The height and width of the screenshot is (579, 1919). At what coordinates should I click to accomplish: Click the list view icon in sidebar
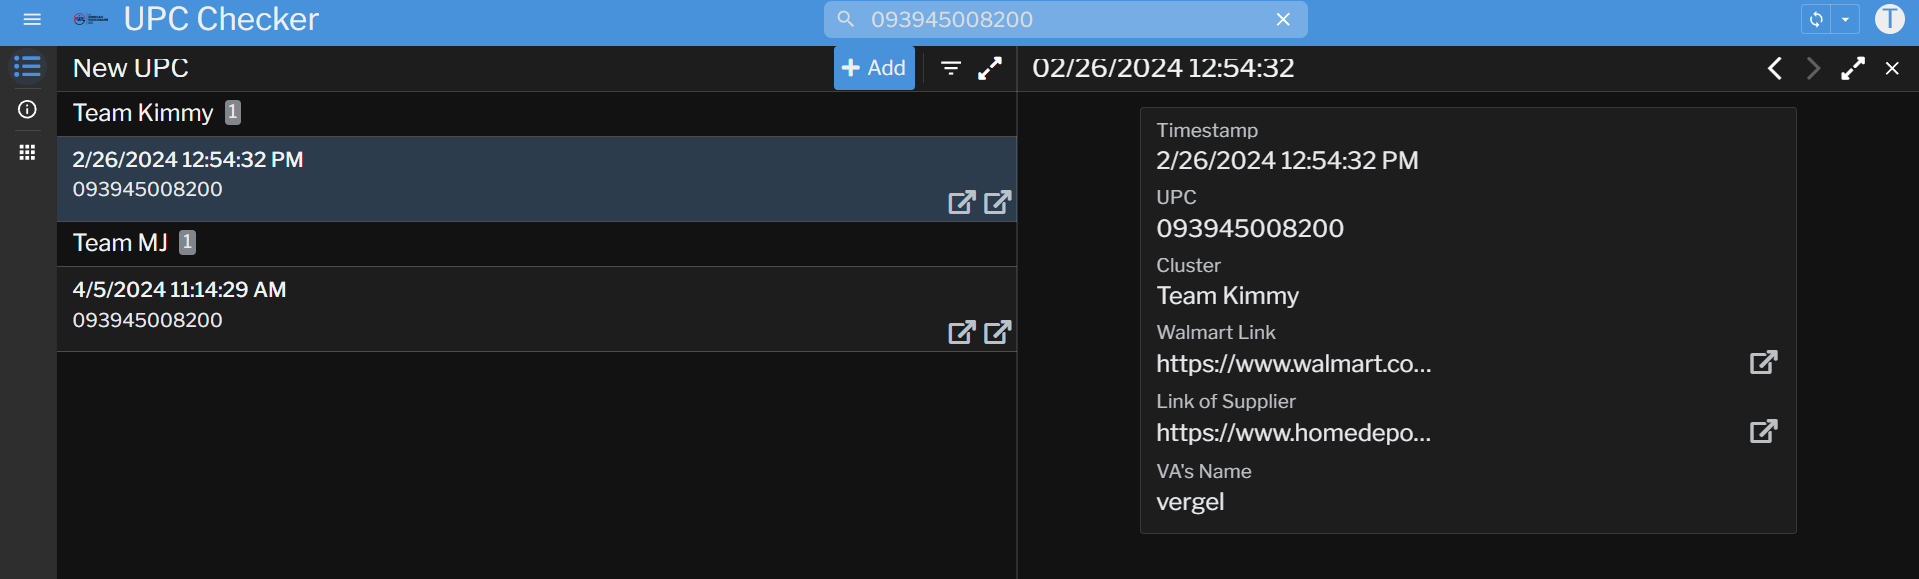(x=27, y=67)
